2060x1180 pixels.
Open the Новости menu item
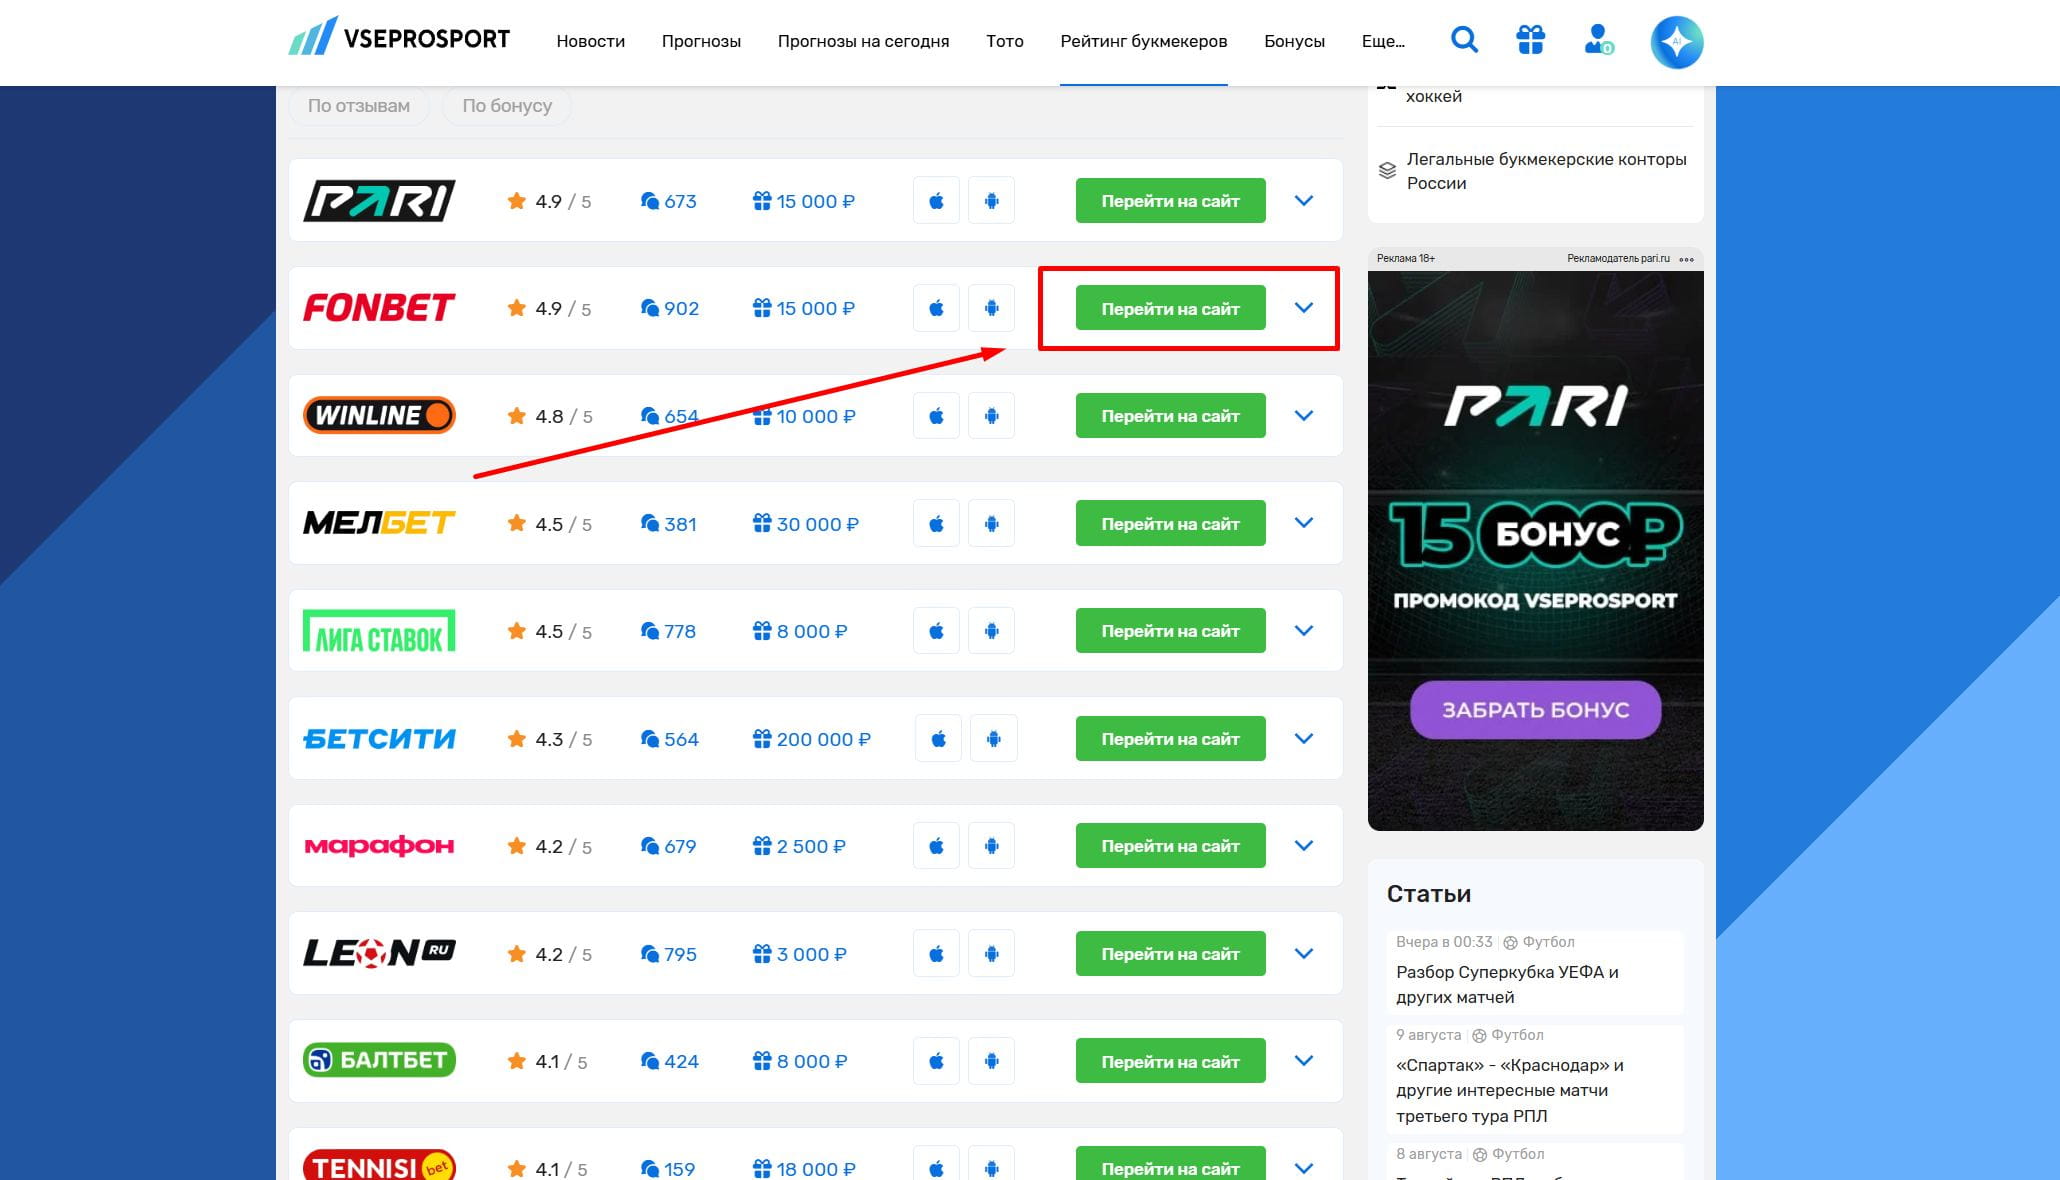tap(591, 41)
